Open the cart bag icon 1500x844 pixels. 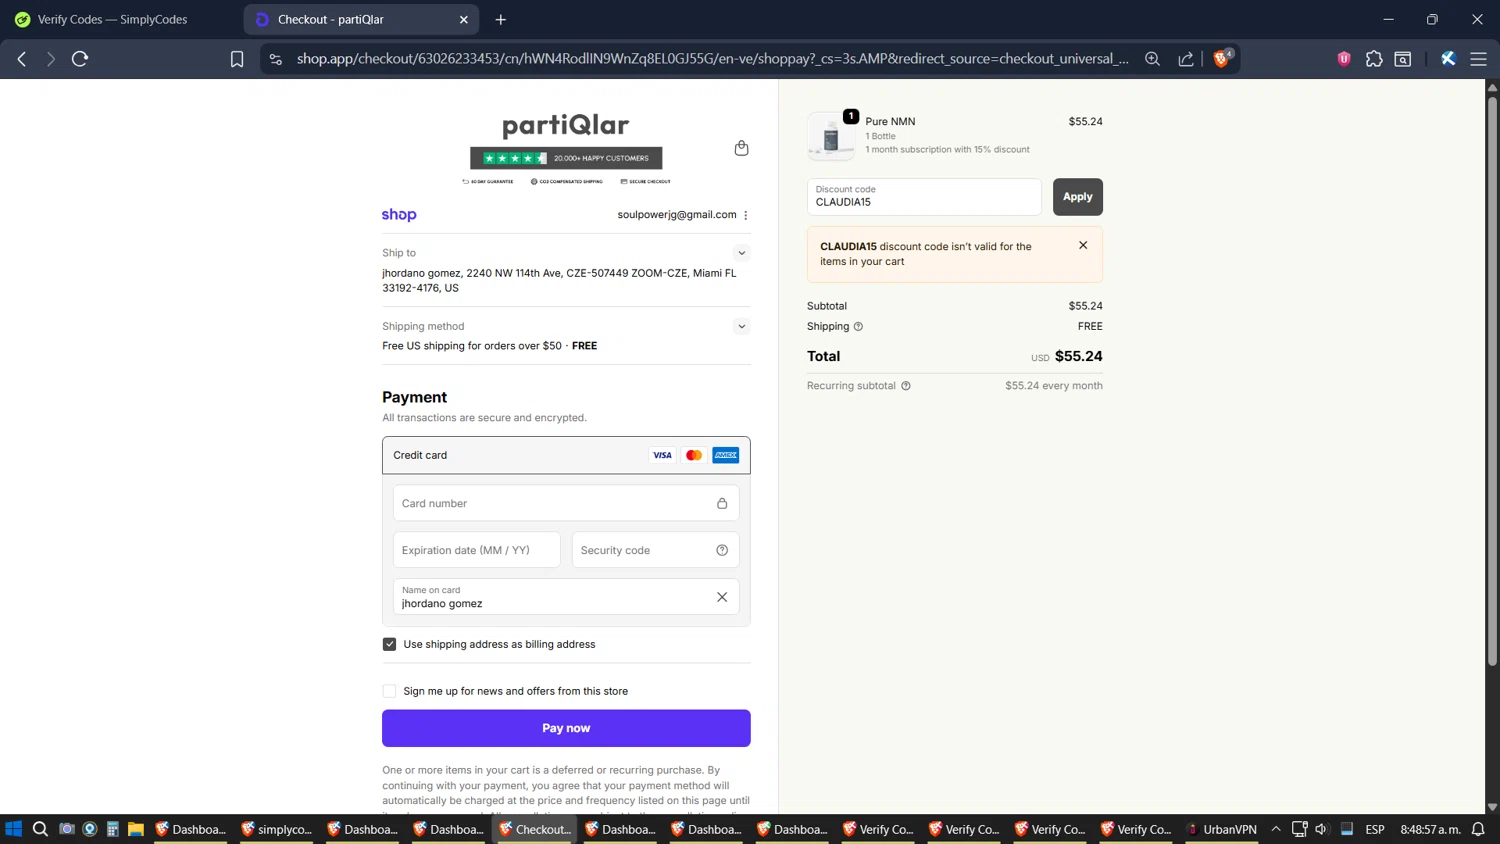[741, 148]
